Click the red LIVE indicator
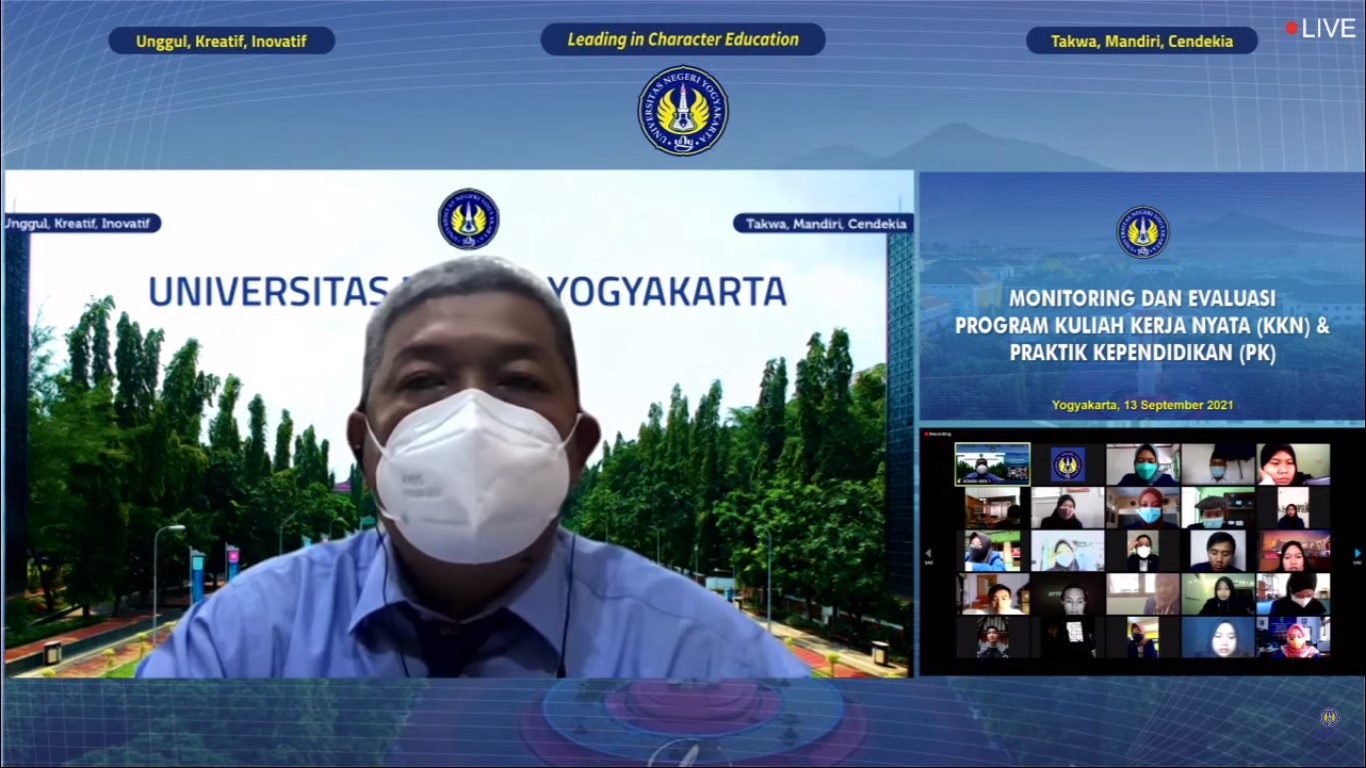The width and height of the screenshot is (1366, 768). pos(1320,29)
